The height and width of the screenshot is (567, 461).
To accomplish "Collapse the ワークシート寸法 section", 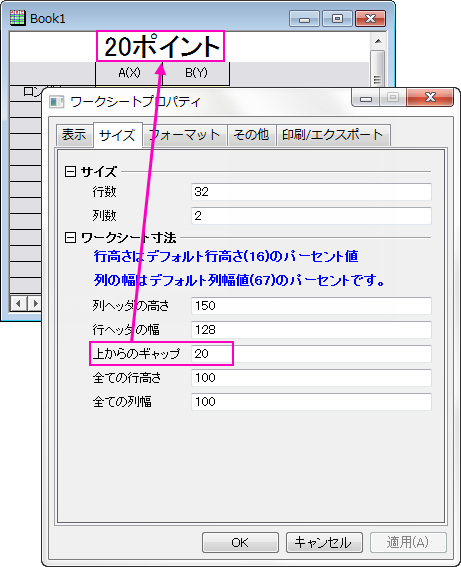I will [70, 238].
